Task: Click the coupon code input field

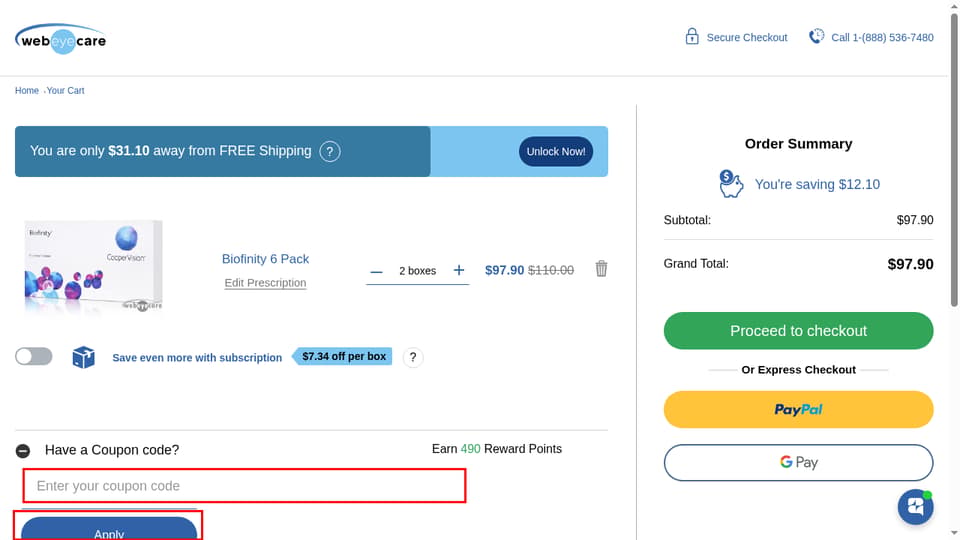Action: 244,486
